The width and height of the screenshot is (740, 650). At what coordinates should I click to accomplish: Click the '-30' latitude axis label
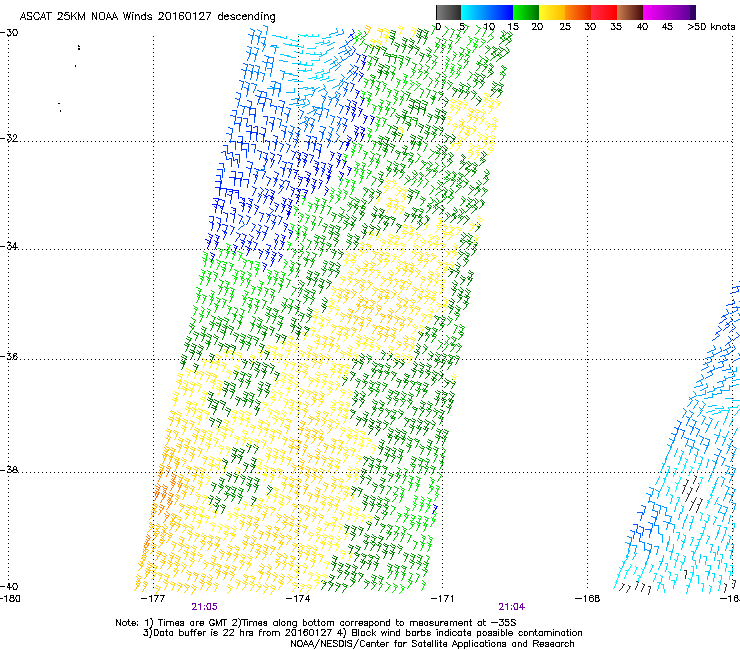click(9, 33)
